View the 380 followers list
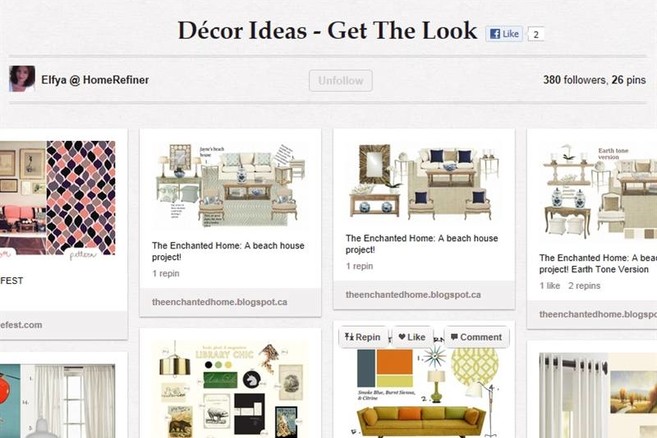This screenshot has width=657, height=438. (574, 80)
